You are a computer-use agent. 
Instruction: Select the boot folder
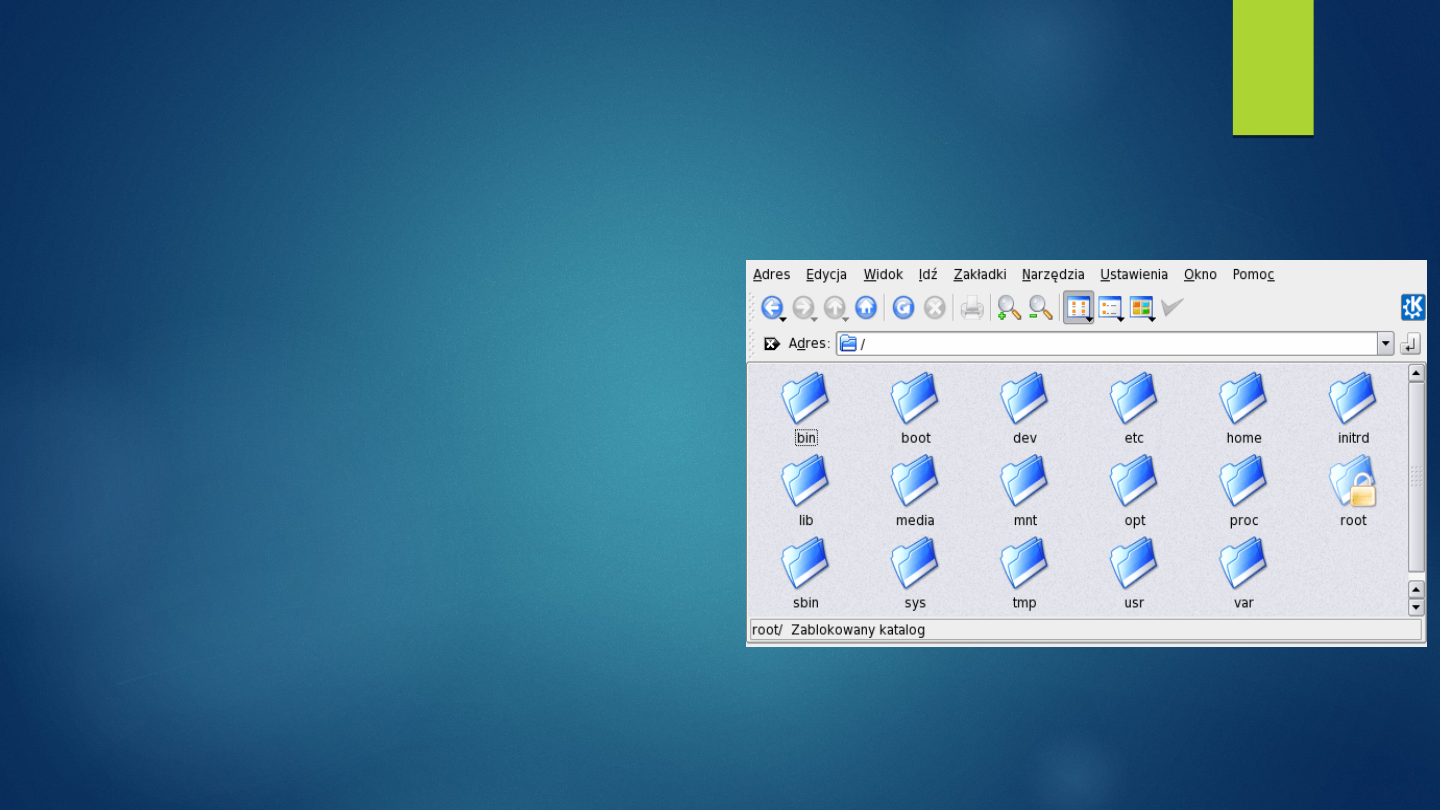coord(915,409)
